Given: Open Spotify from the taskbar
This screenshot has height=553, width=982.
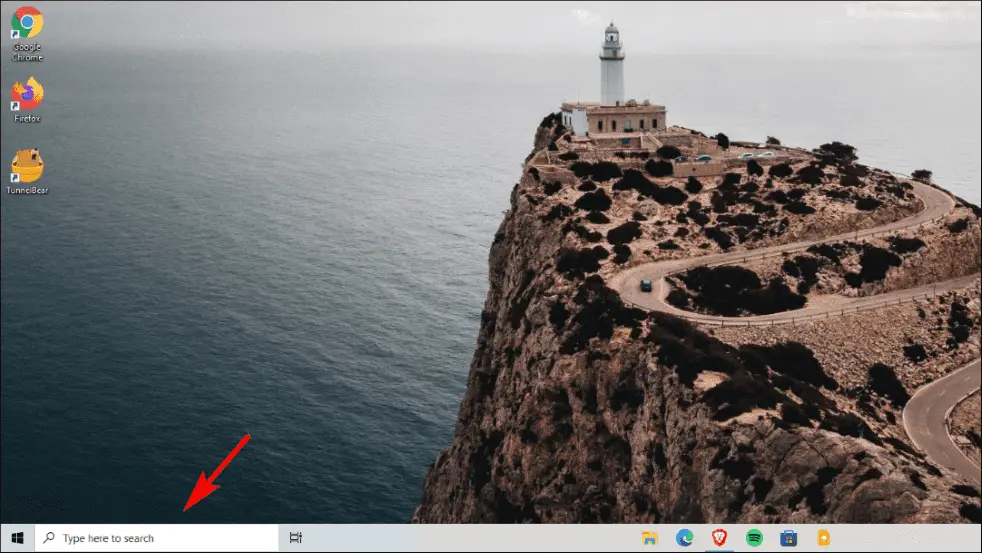Looking at the screenshot, I should point(754,537).
